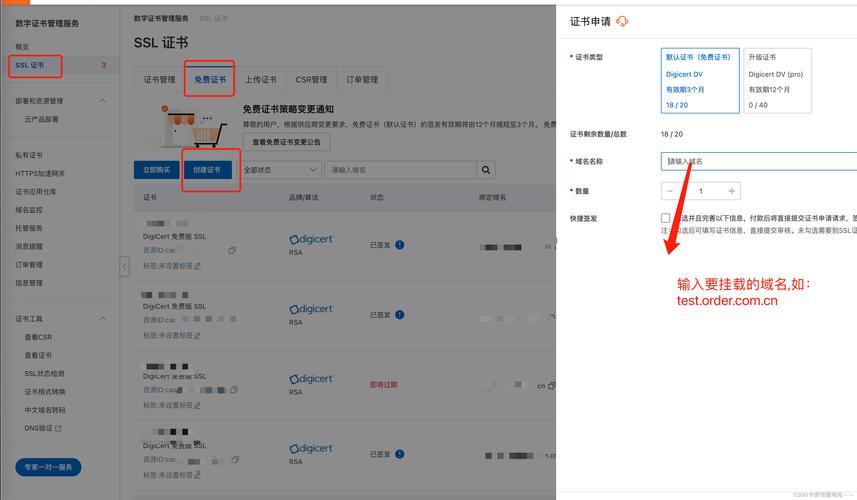This screenshot has height=500, width=857.
Task: Click the digicert logo in third row
Action: 311,379
